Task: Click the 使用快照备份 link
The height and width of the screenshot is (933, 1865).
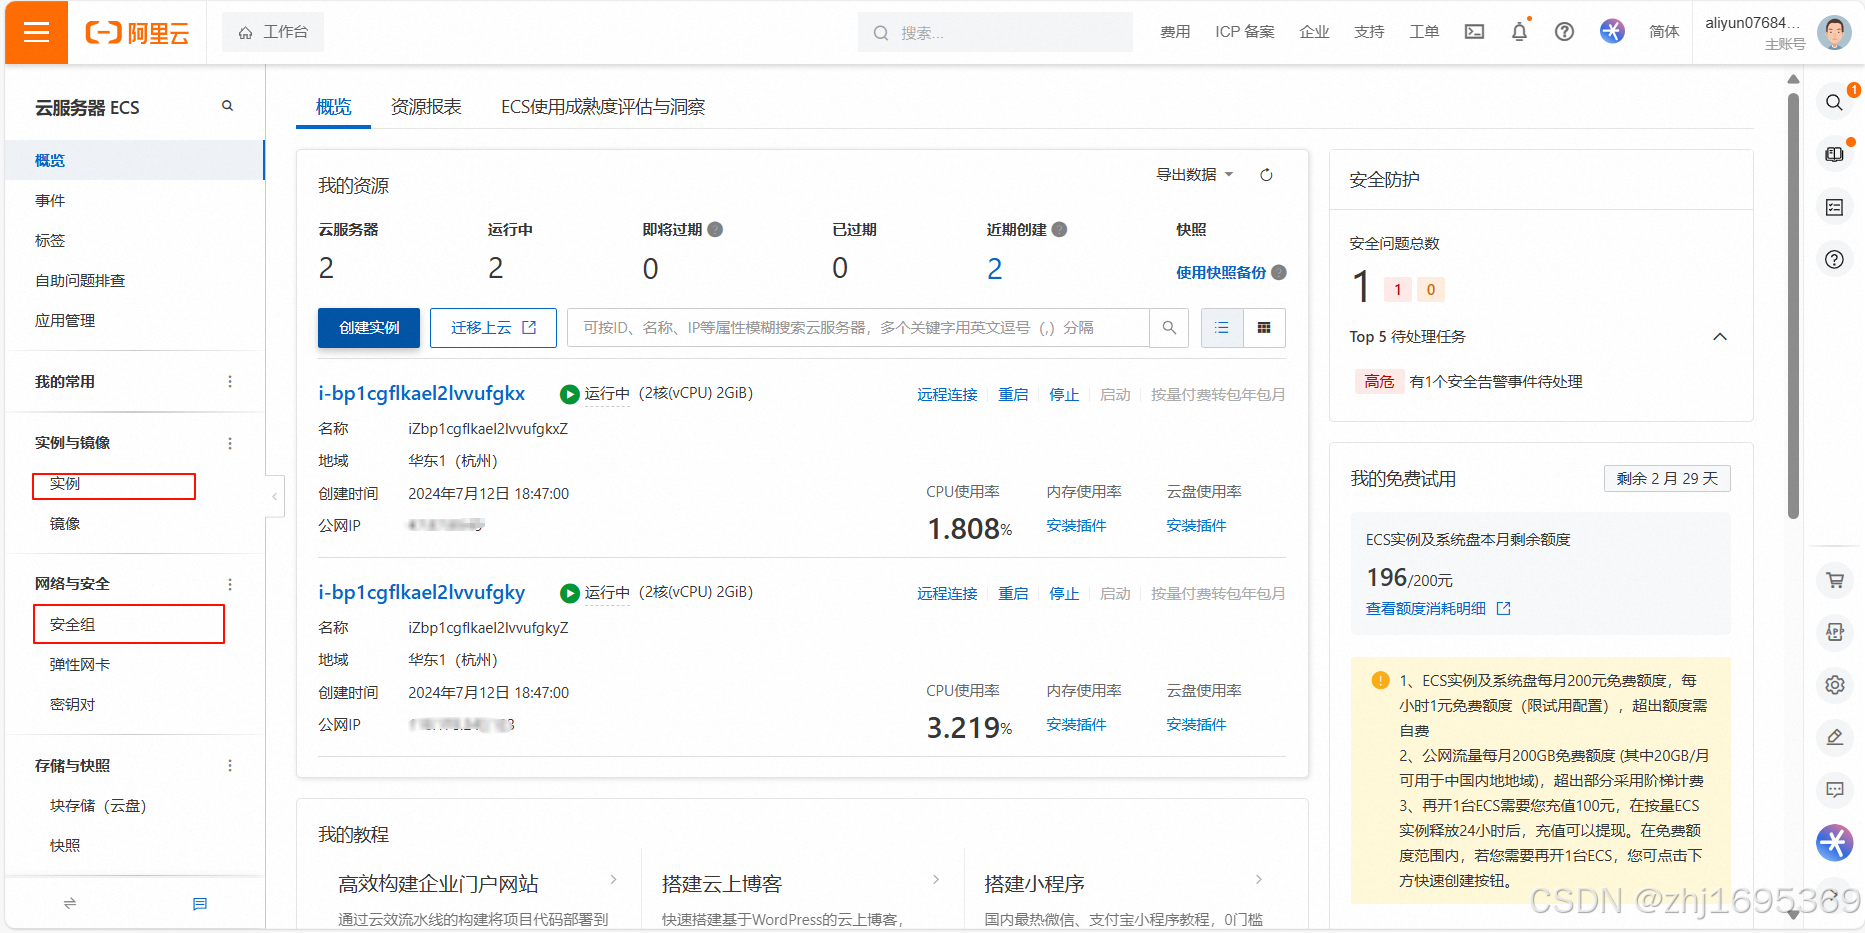Action: [1220, 272]
